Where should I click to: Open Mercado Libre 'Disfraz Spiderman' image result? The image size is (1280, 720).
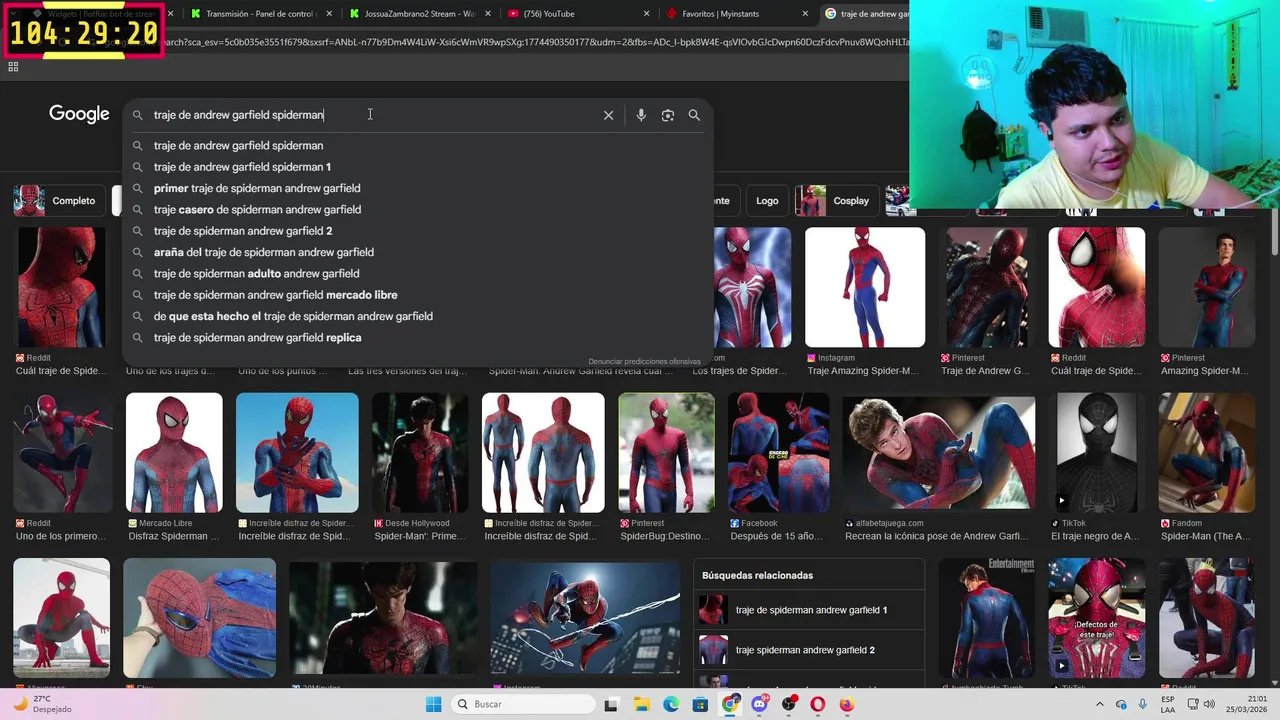[x=174, y=453]
